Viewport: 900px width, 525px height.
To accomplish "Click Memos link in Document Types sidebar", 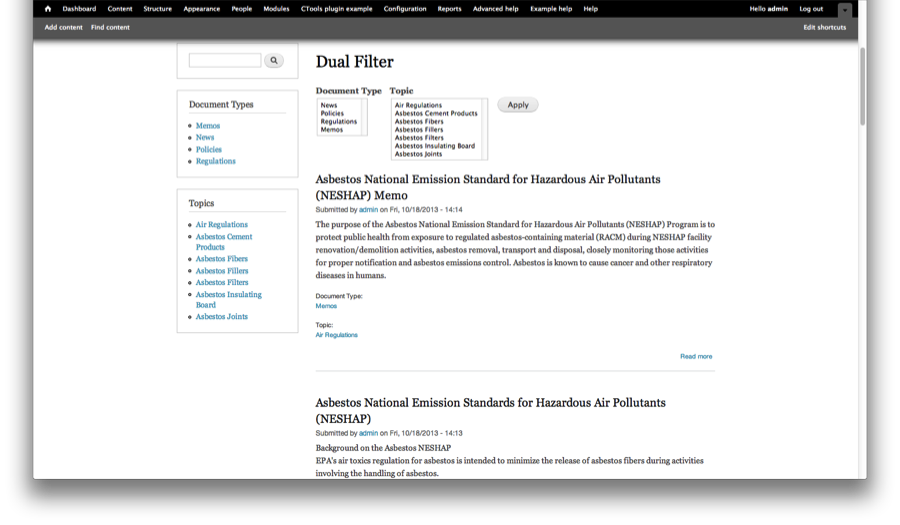I will [208, 126].
